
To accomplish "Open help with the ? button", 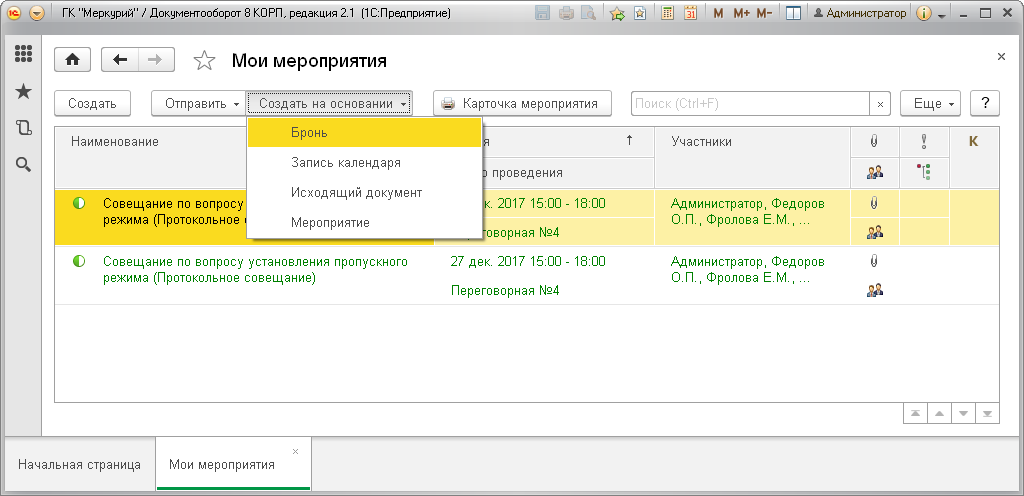I will tap(985, 103).
